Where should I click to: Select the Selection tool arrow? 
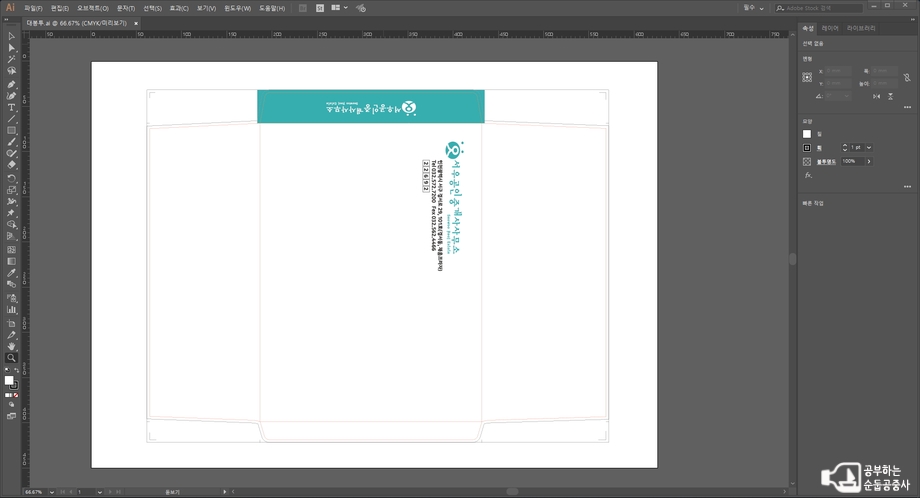coord(11,36)
